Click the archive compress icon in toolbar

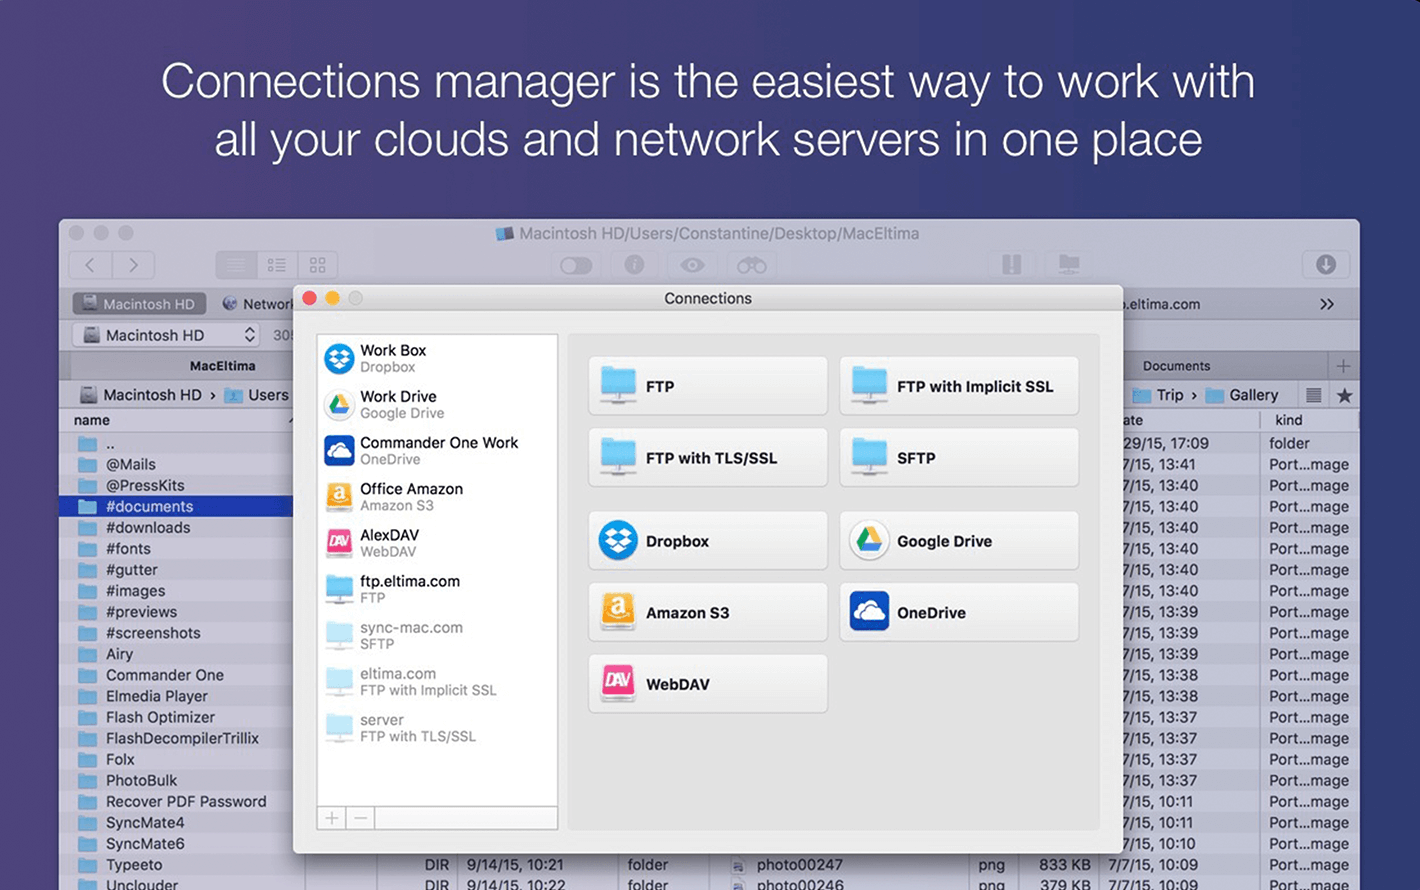point(1012,265)
